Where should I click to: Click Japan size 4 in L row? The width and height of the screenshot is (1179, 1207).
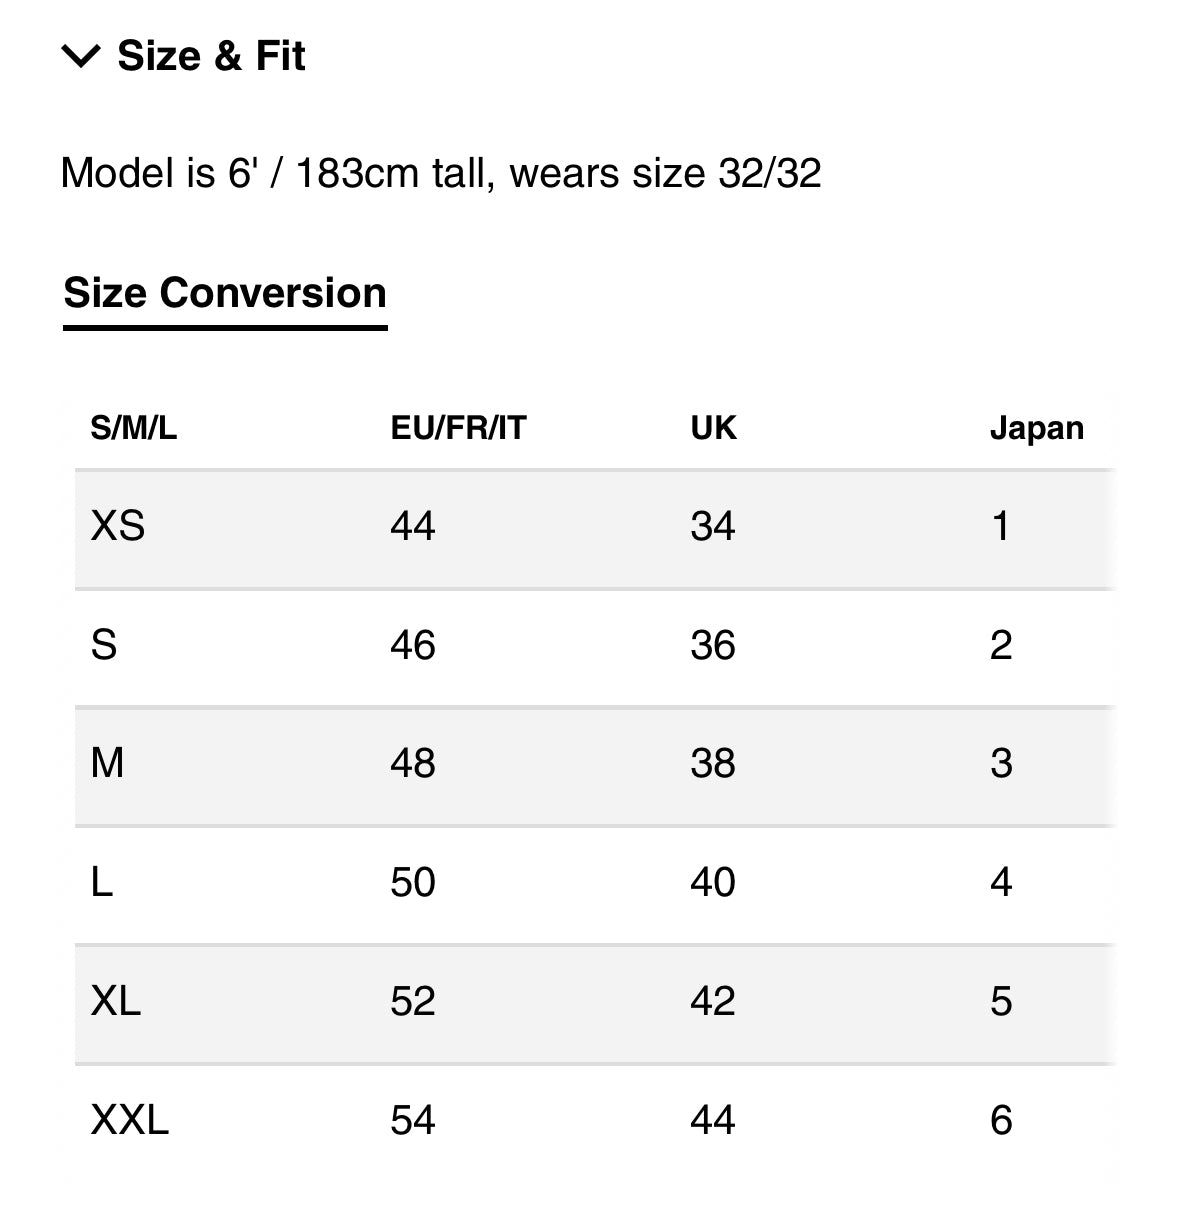(1001, 882)
